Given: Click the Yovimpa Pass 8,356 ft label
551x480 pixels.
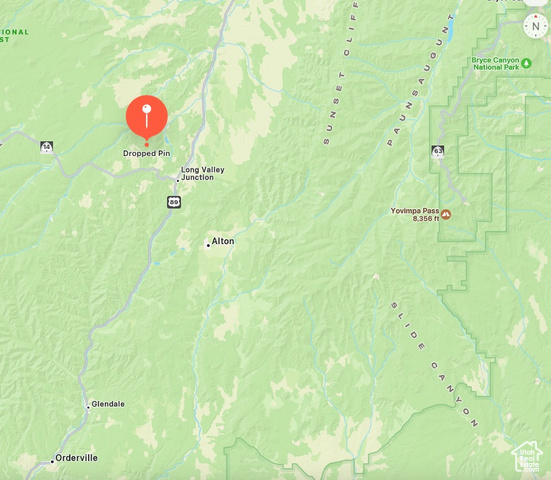Looking at the screenshot, I should coord(415,214).
